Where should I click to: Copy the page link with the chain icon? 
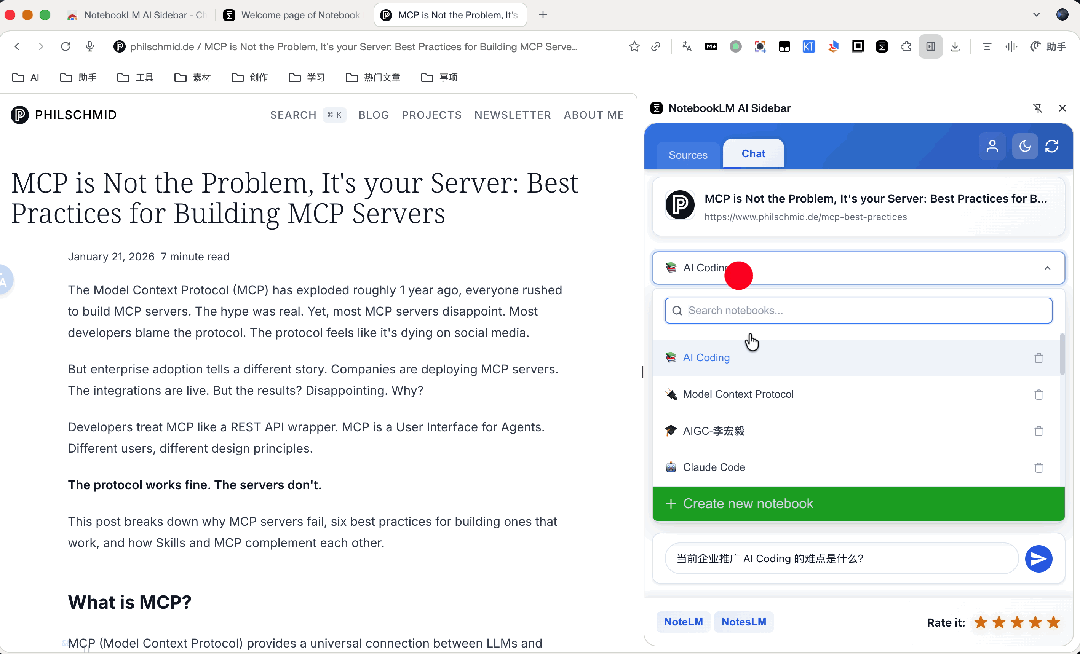tap(656, 47)
